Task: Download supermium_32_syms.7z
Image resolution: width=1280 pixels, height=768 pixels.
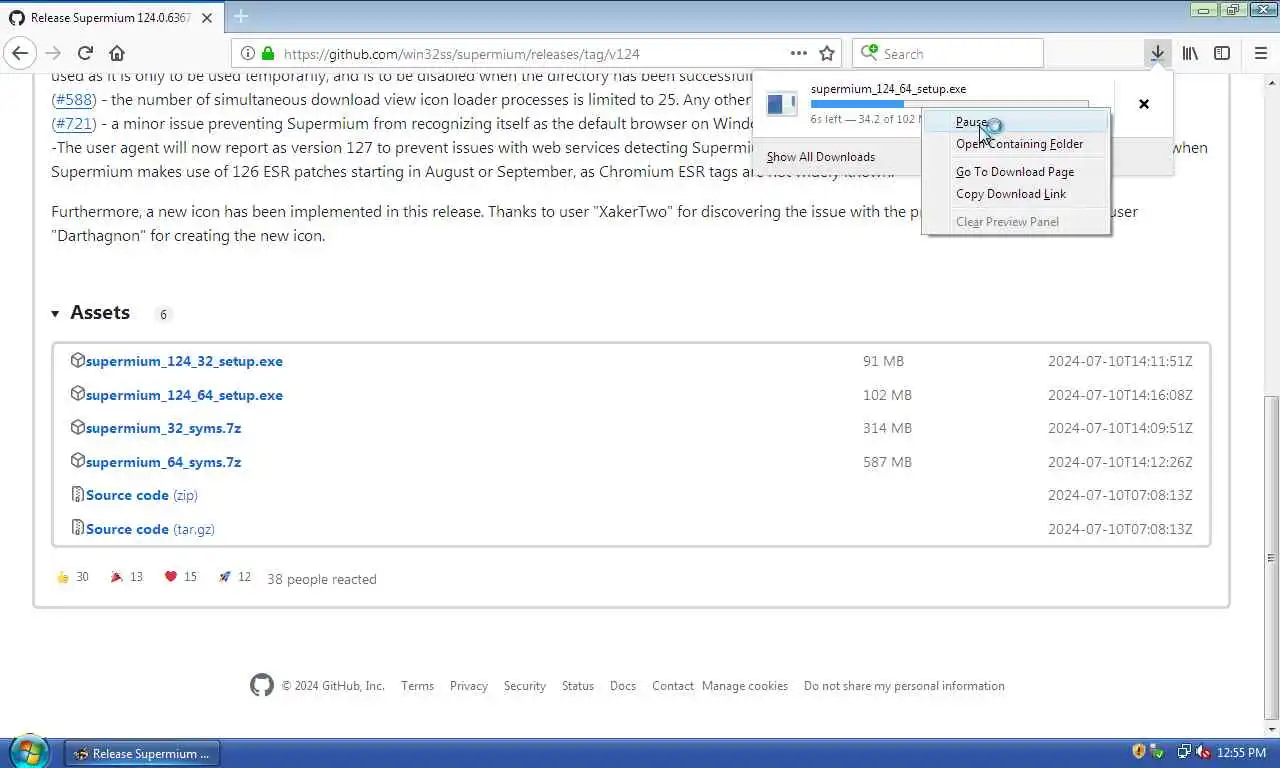Action: pyautogui.click(x=163, y=428)
